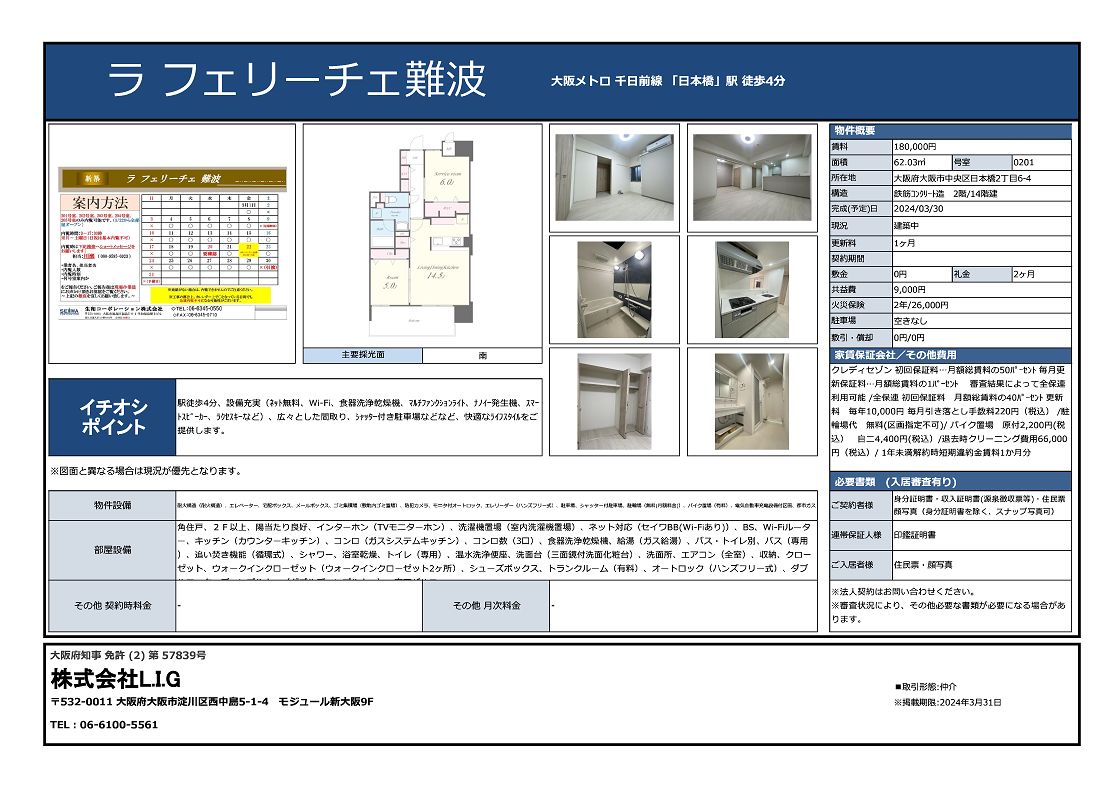The image size is (1119, 788).
Task: Select the area value 62.03㎡
Action: (909, 162)
